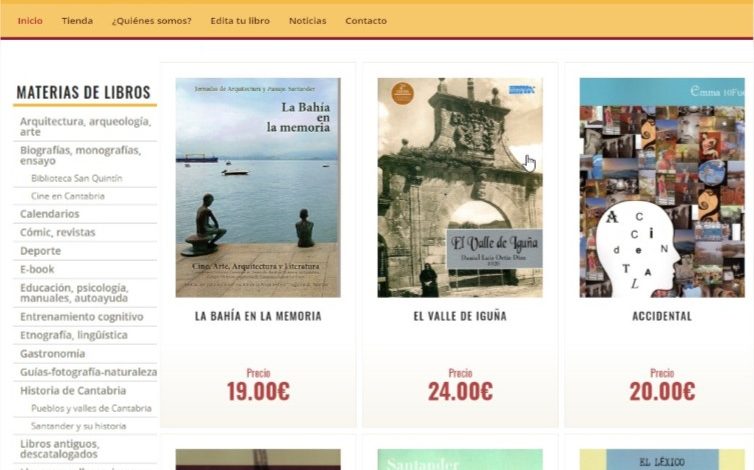Open El Valle de Iguña book cover
The width and height of the screenshot is (754, 470).
click(x=460, y=188)
